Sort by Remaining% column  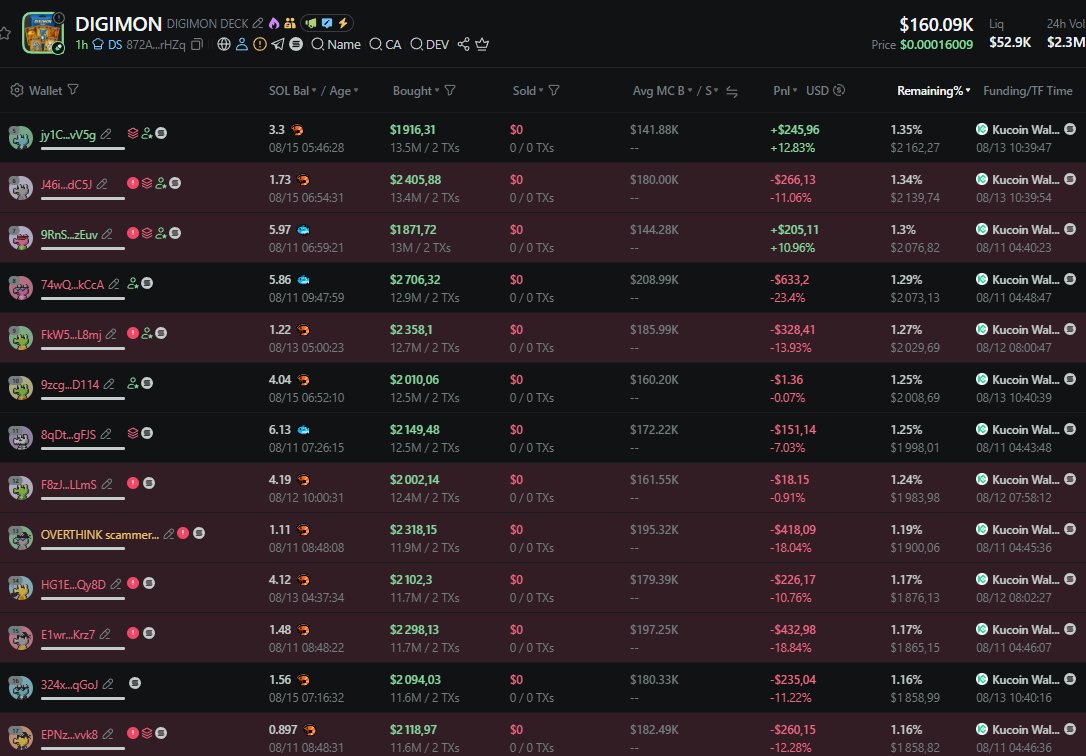click(934, 91)
